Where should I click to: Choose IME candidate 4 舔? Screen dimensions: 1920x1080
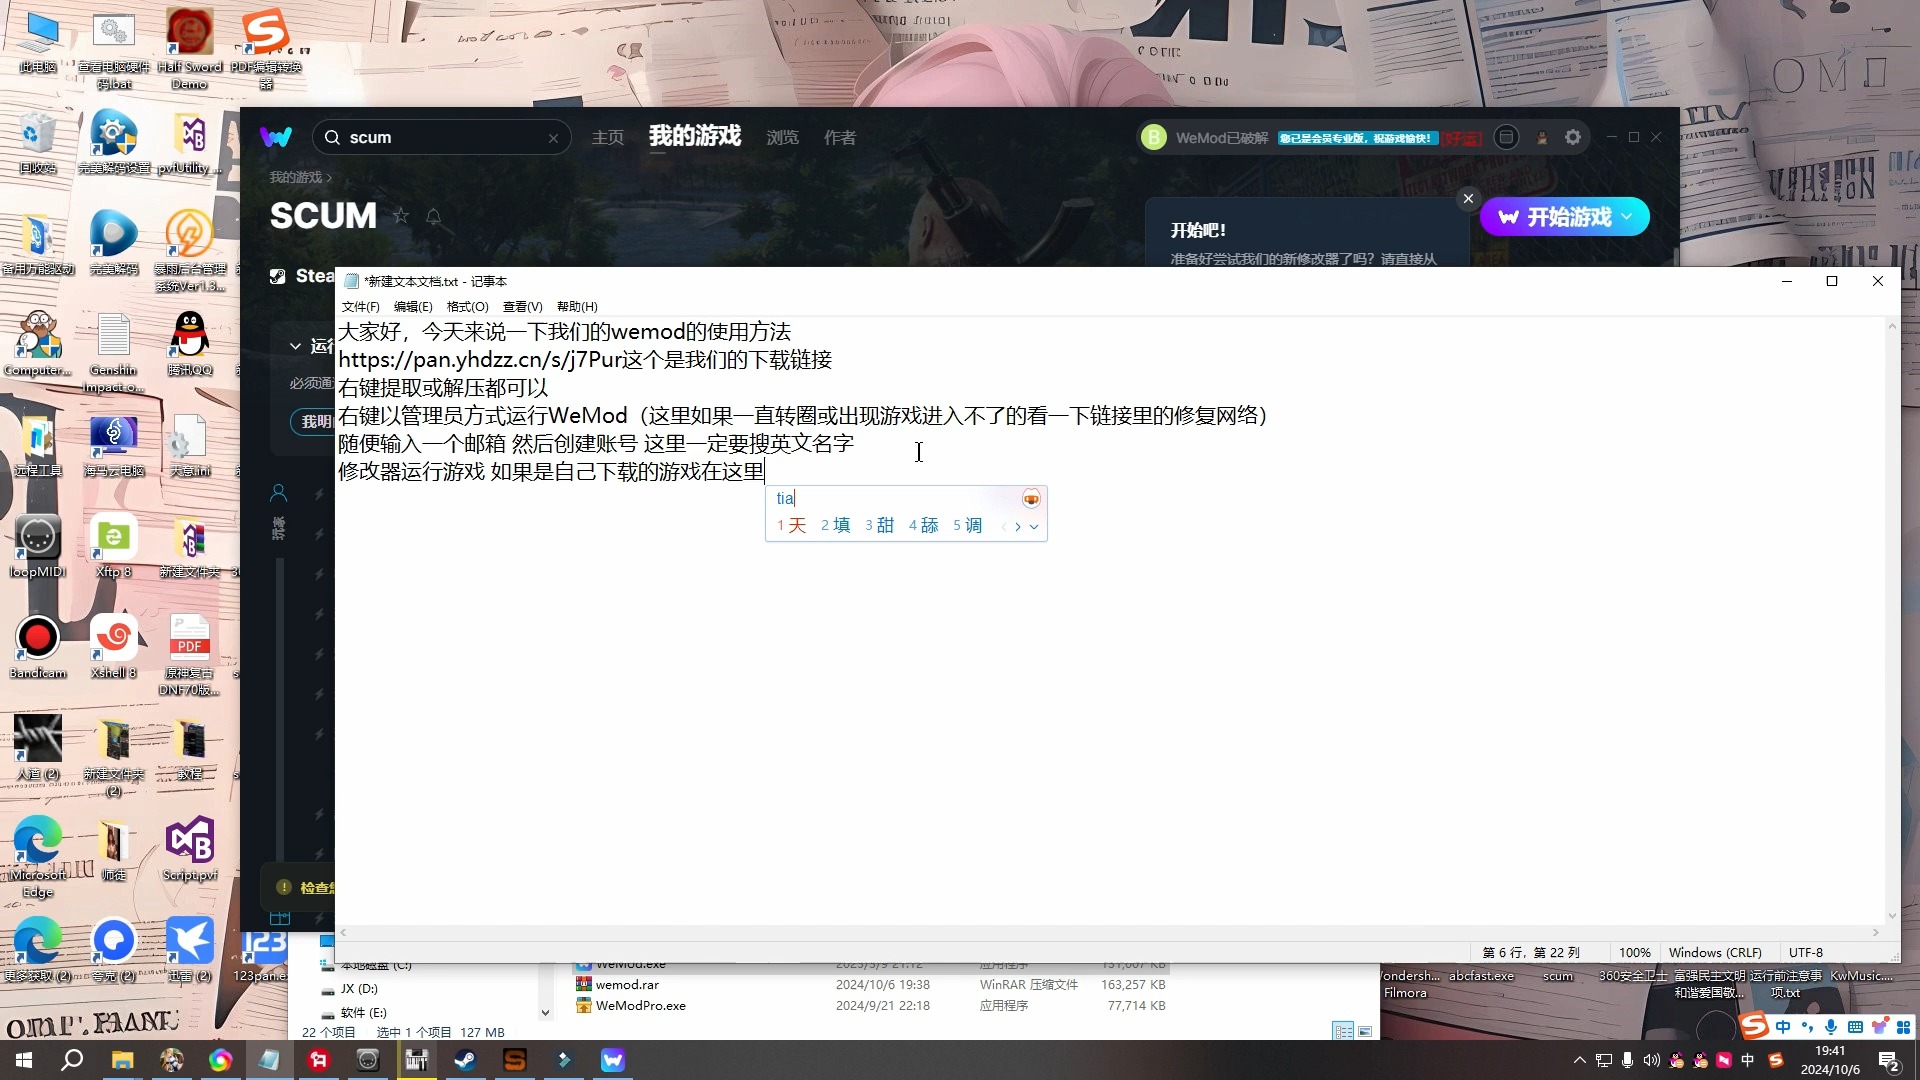[x=923, y=525]
